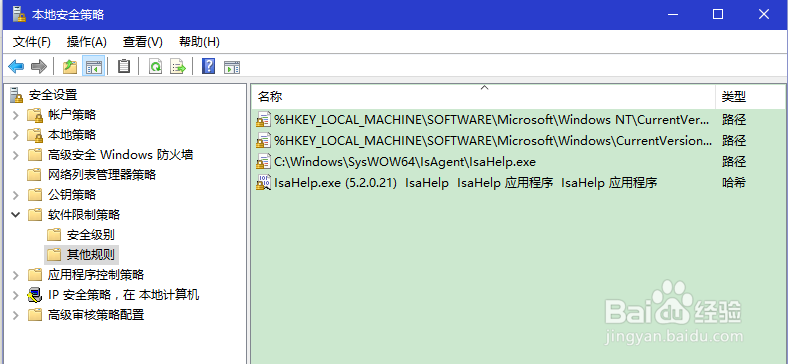Expand the IP 安全策略 tree node
The width and height of the screenshot is (788, 364).
pos(16,296)
